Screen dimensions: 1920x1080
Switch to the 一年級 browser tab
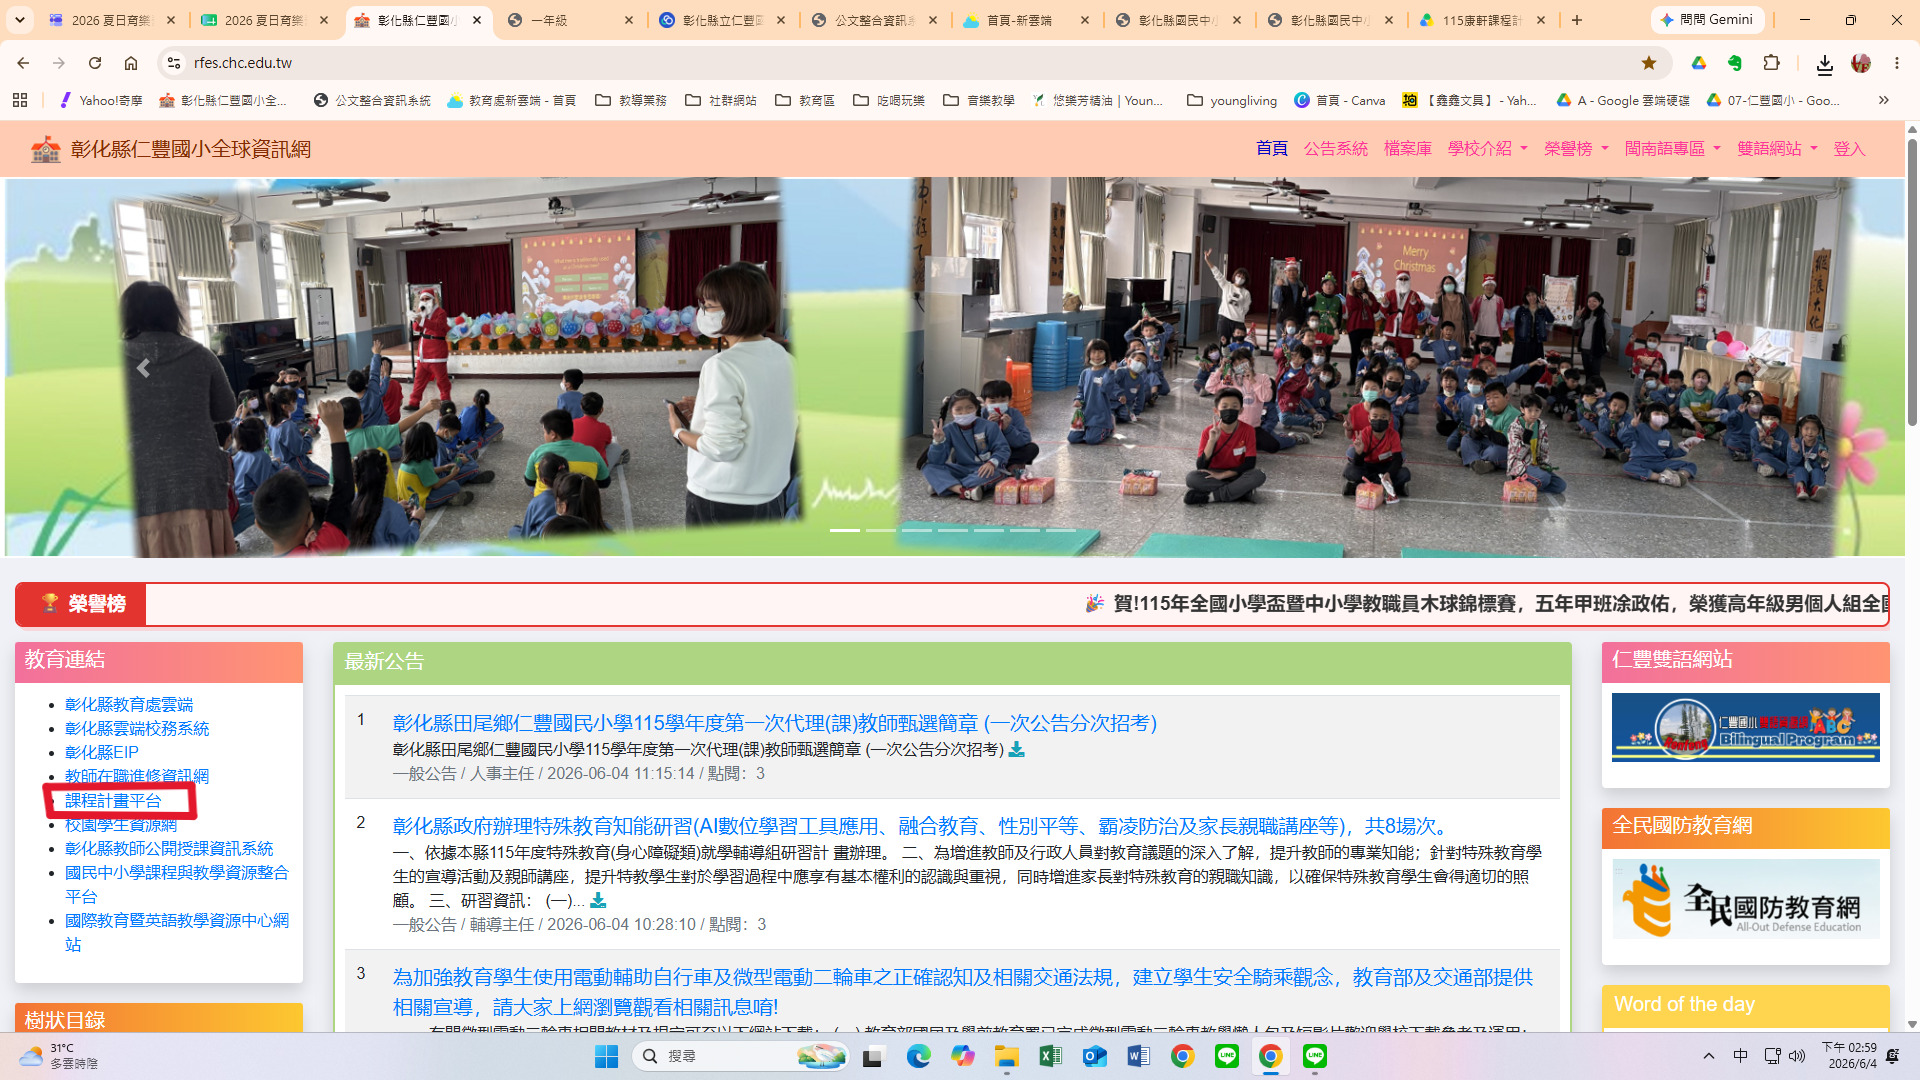[x=571, y=20]
